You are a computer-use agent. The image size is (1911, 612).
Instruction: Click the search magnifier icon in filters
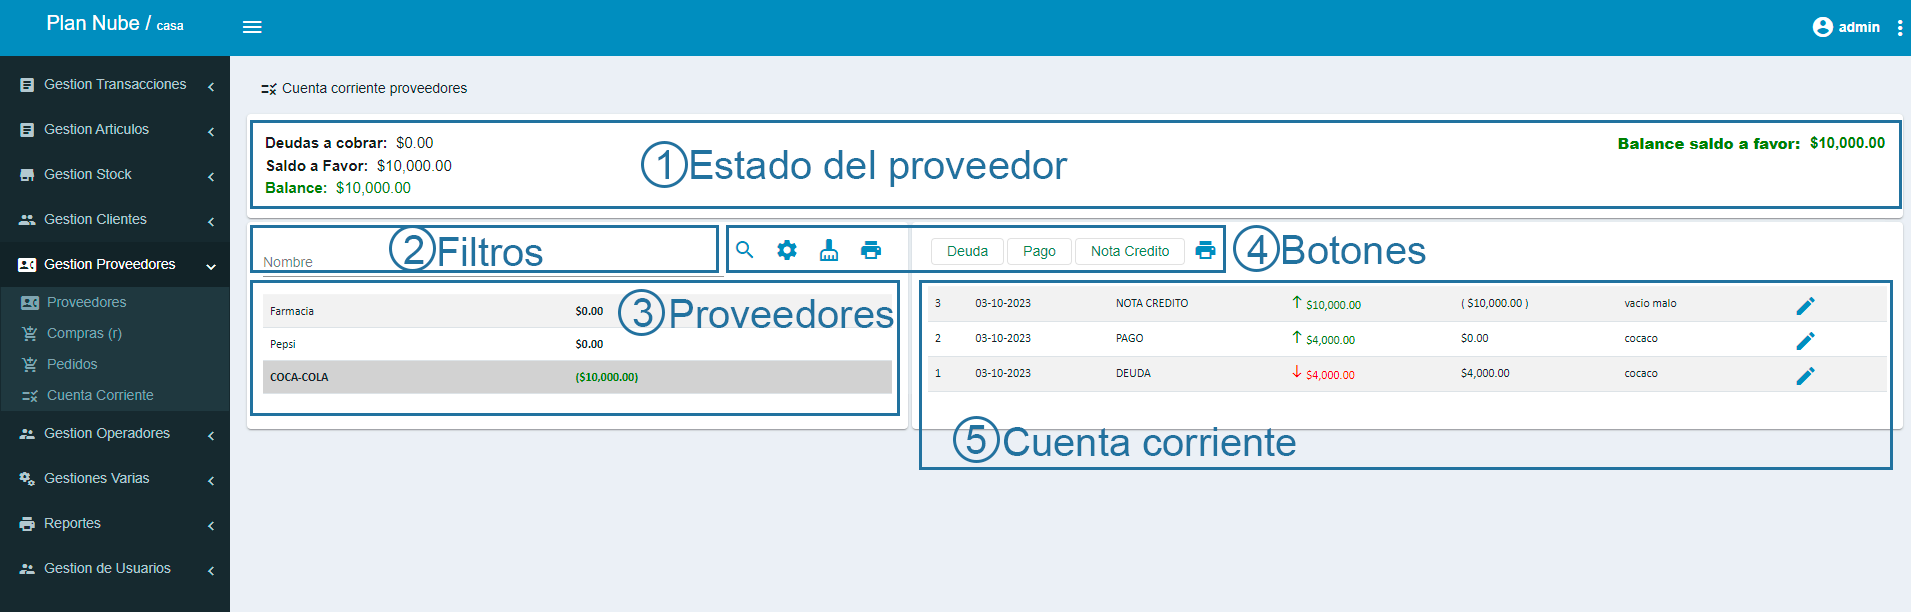pyautogui.click(x=745, y=250)
